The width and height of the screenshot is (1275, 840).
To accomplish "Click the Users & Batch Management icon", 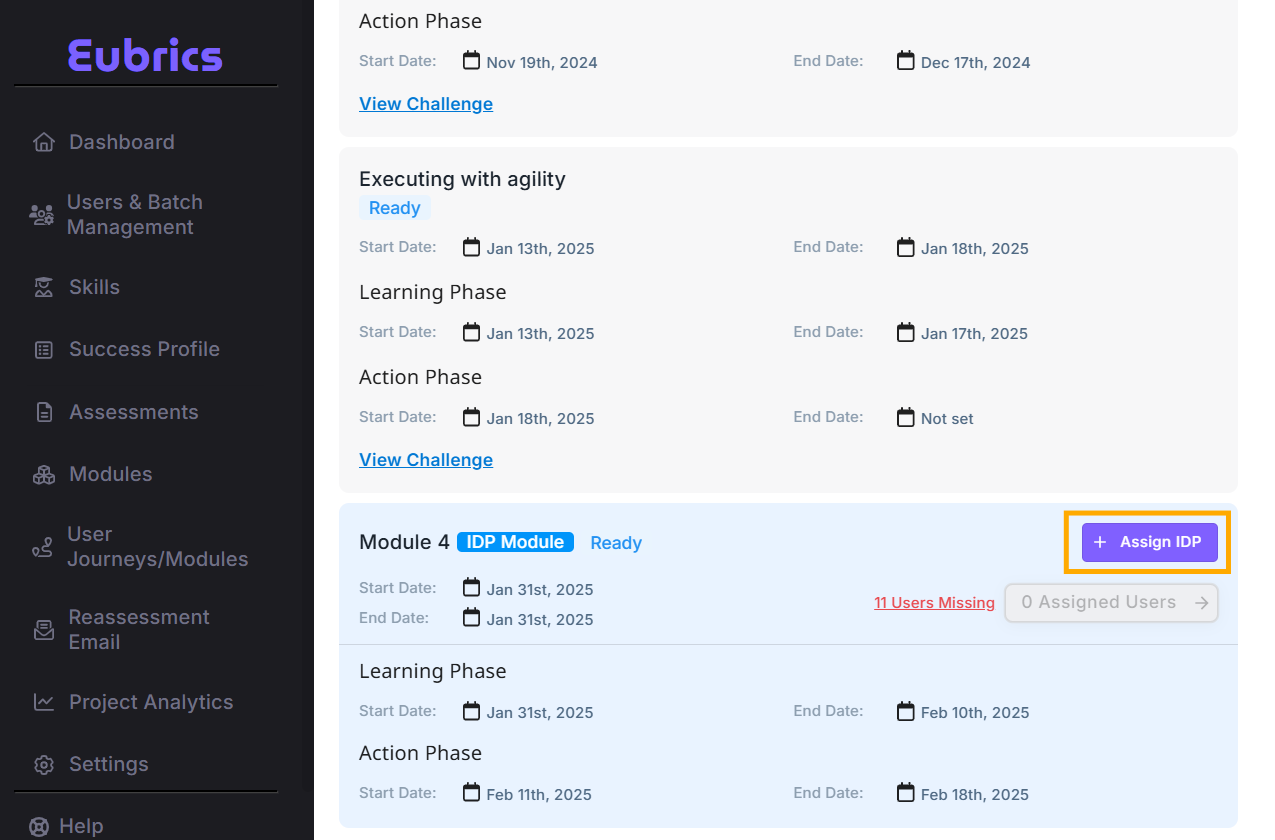I will coord(41,215).
